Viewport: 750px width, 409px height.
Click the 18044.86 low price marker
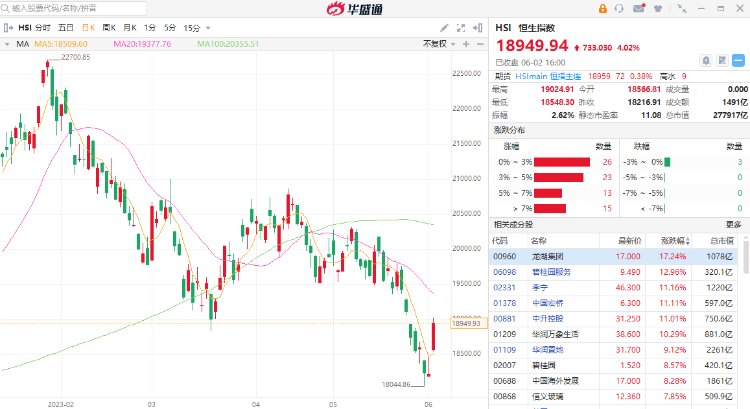coord(396,384)
